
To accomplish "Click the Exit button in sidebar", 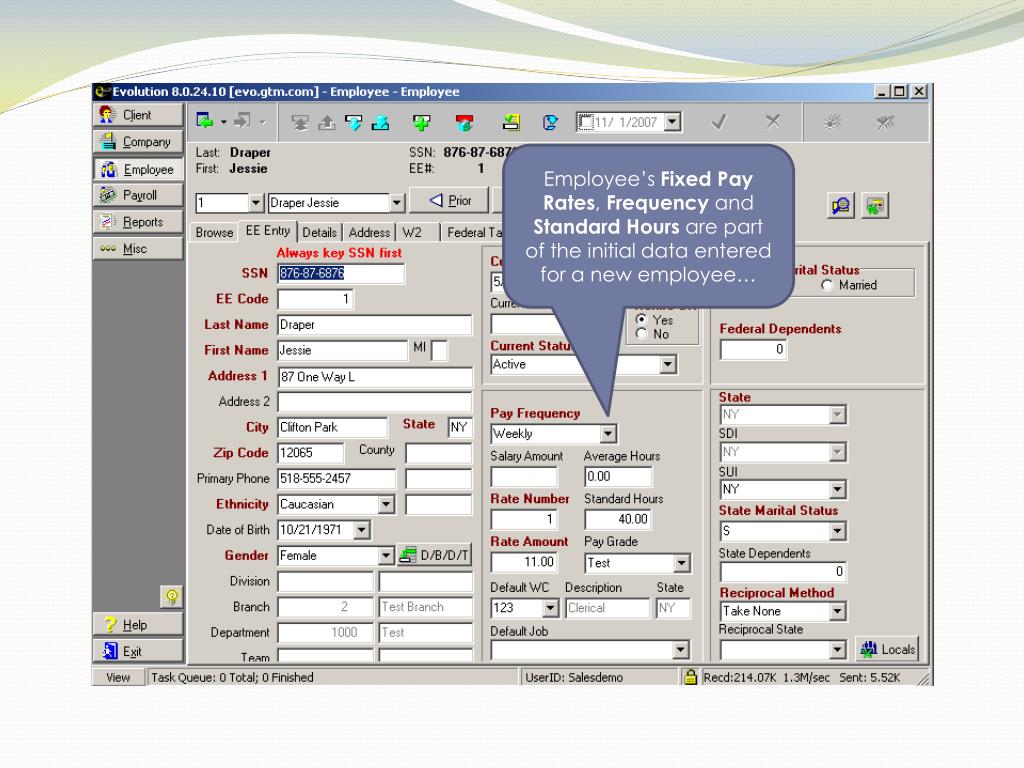I will coord(138,651).
